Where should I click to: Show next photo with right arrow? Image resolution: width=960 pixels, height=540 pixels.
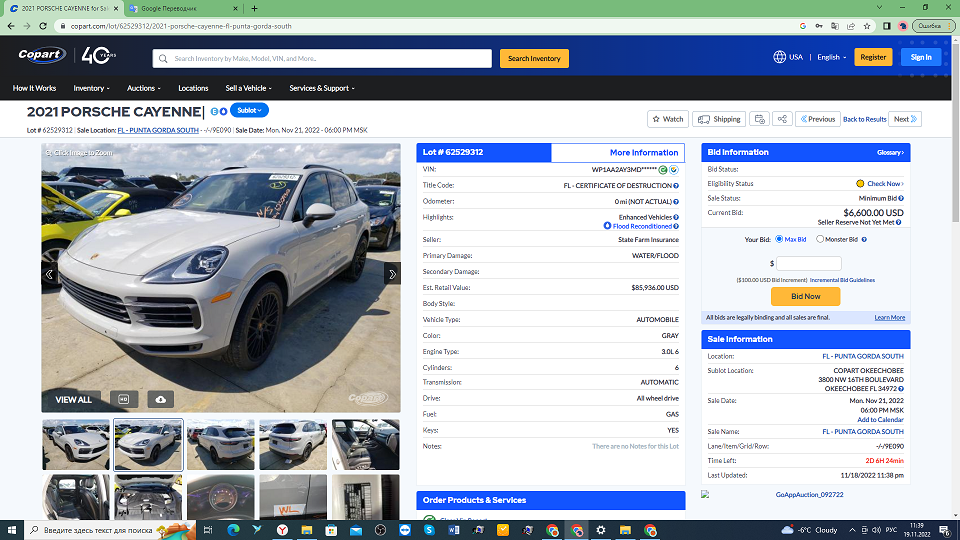[392, 274]
